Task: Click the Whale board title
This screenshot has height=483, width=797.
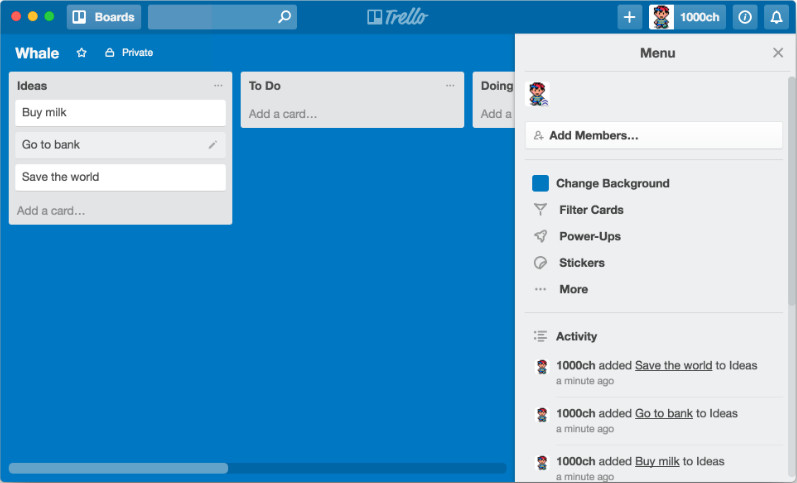Action: (x=37, y=53)
